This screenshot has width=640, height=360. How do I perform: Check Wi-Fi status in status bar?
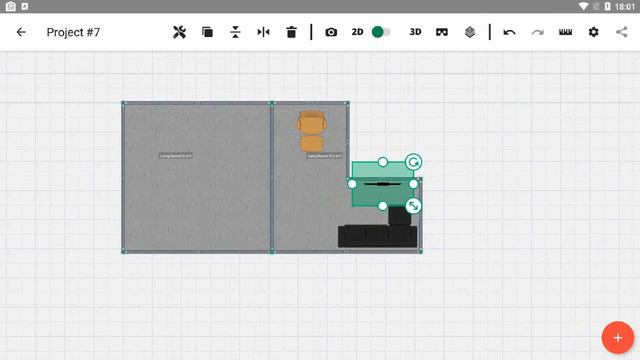coord(584,6)
